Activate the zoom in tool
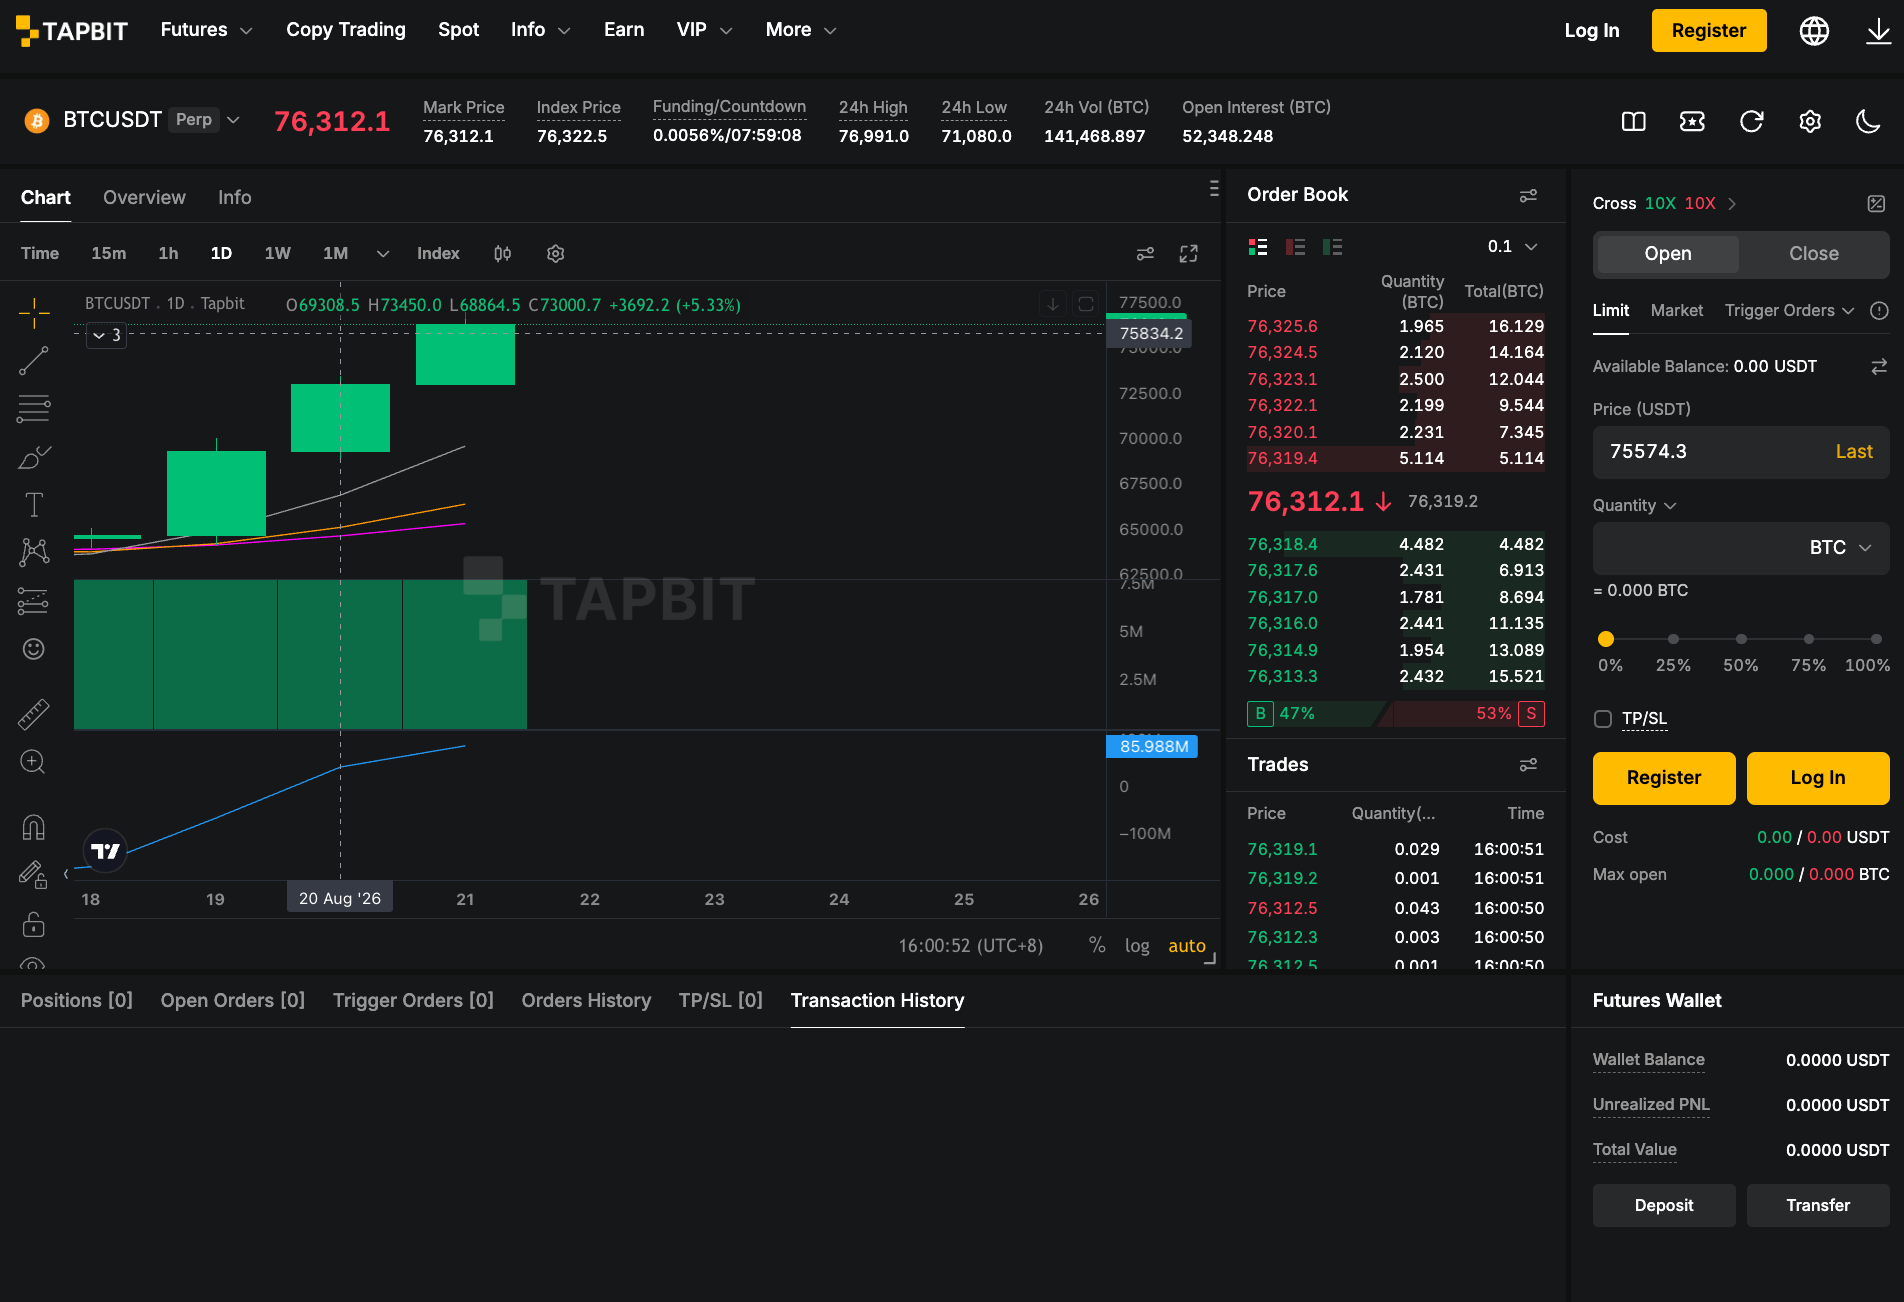The image size is (1904, 1302). 34,762
